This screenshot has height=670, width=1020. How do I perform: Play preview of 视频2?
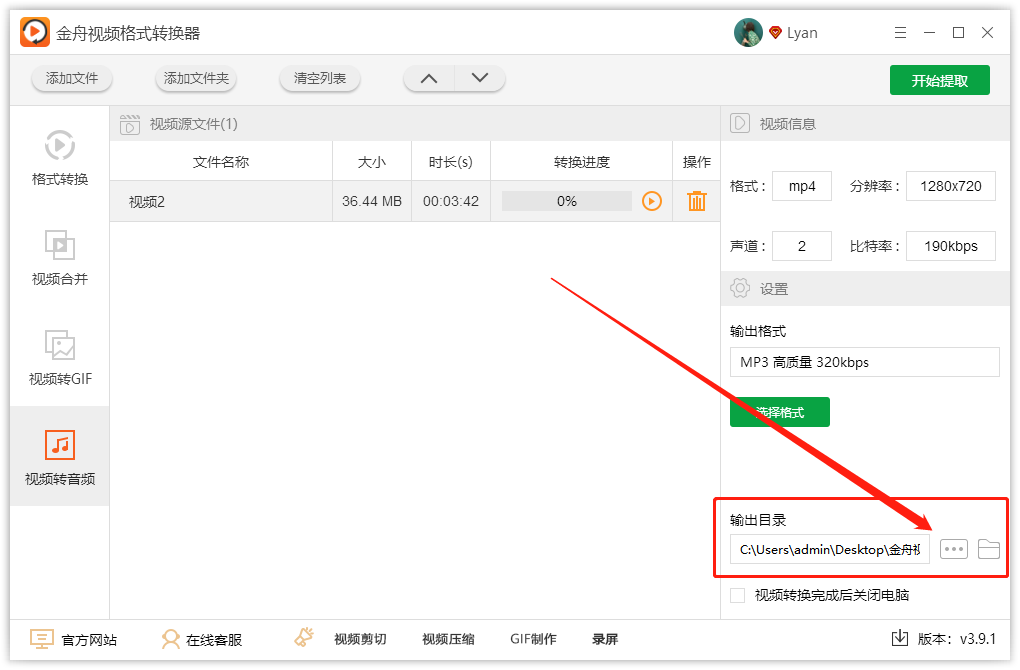click(x=652, y=201)
